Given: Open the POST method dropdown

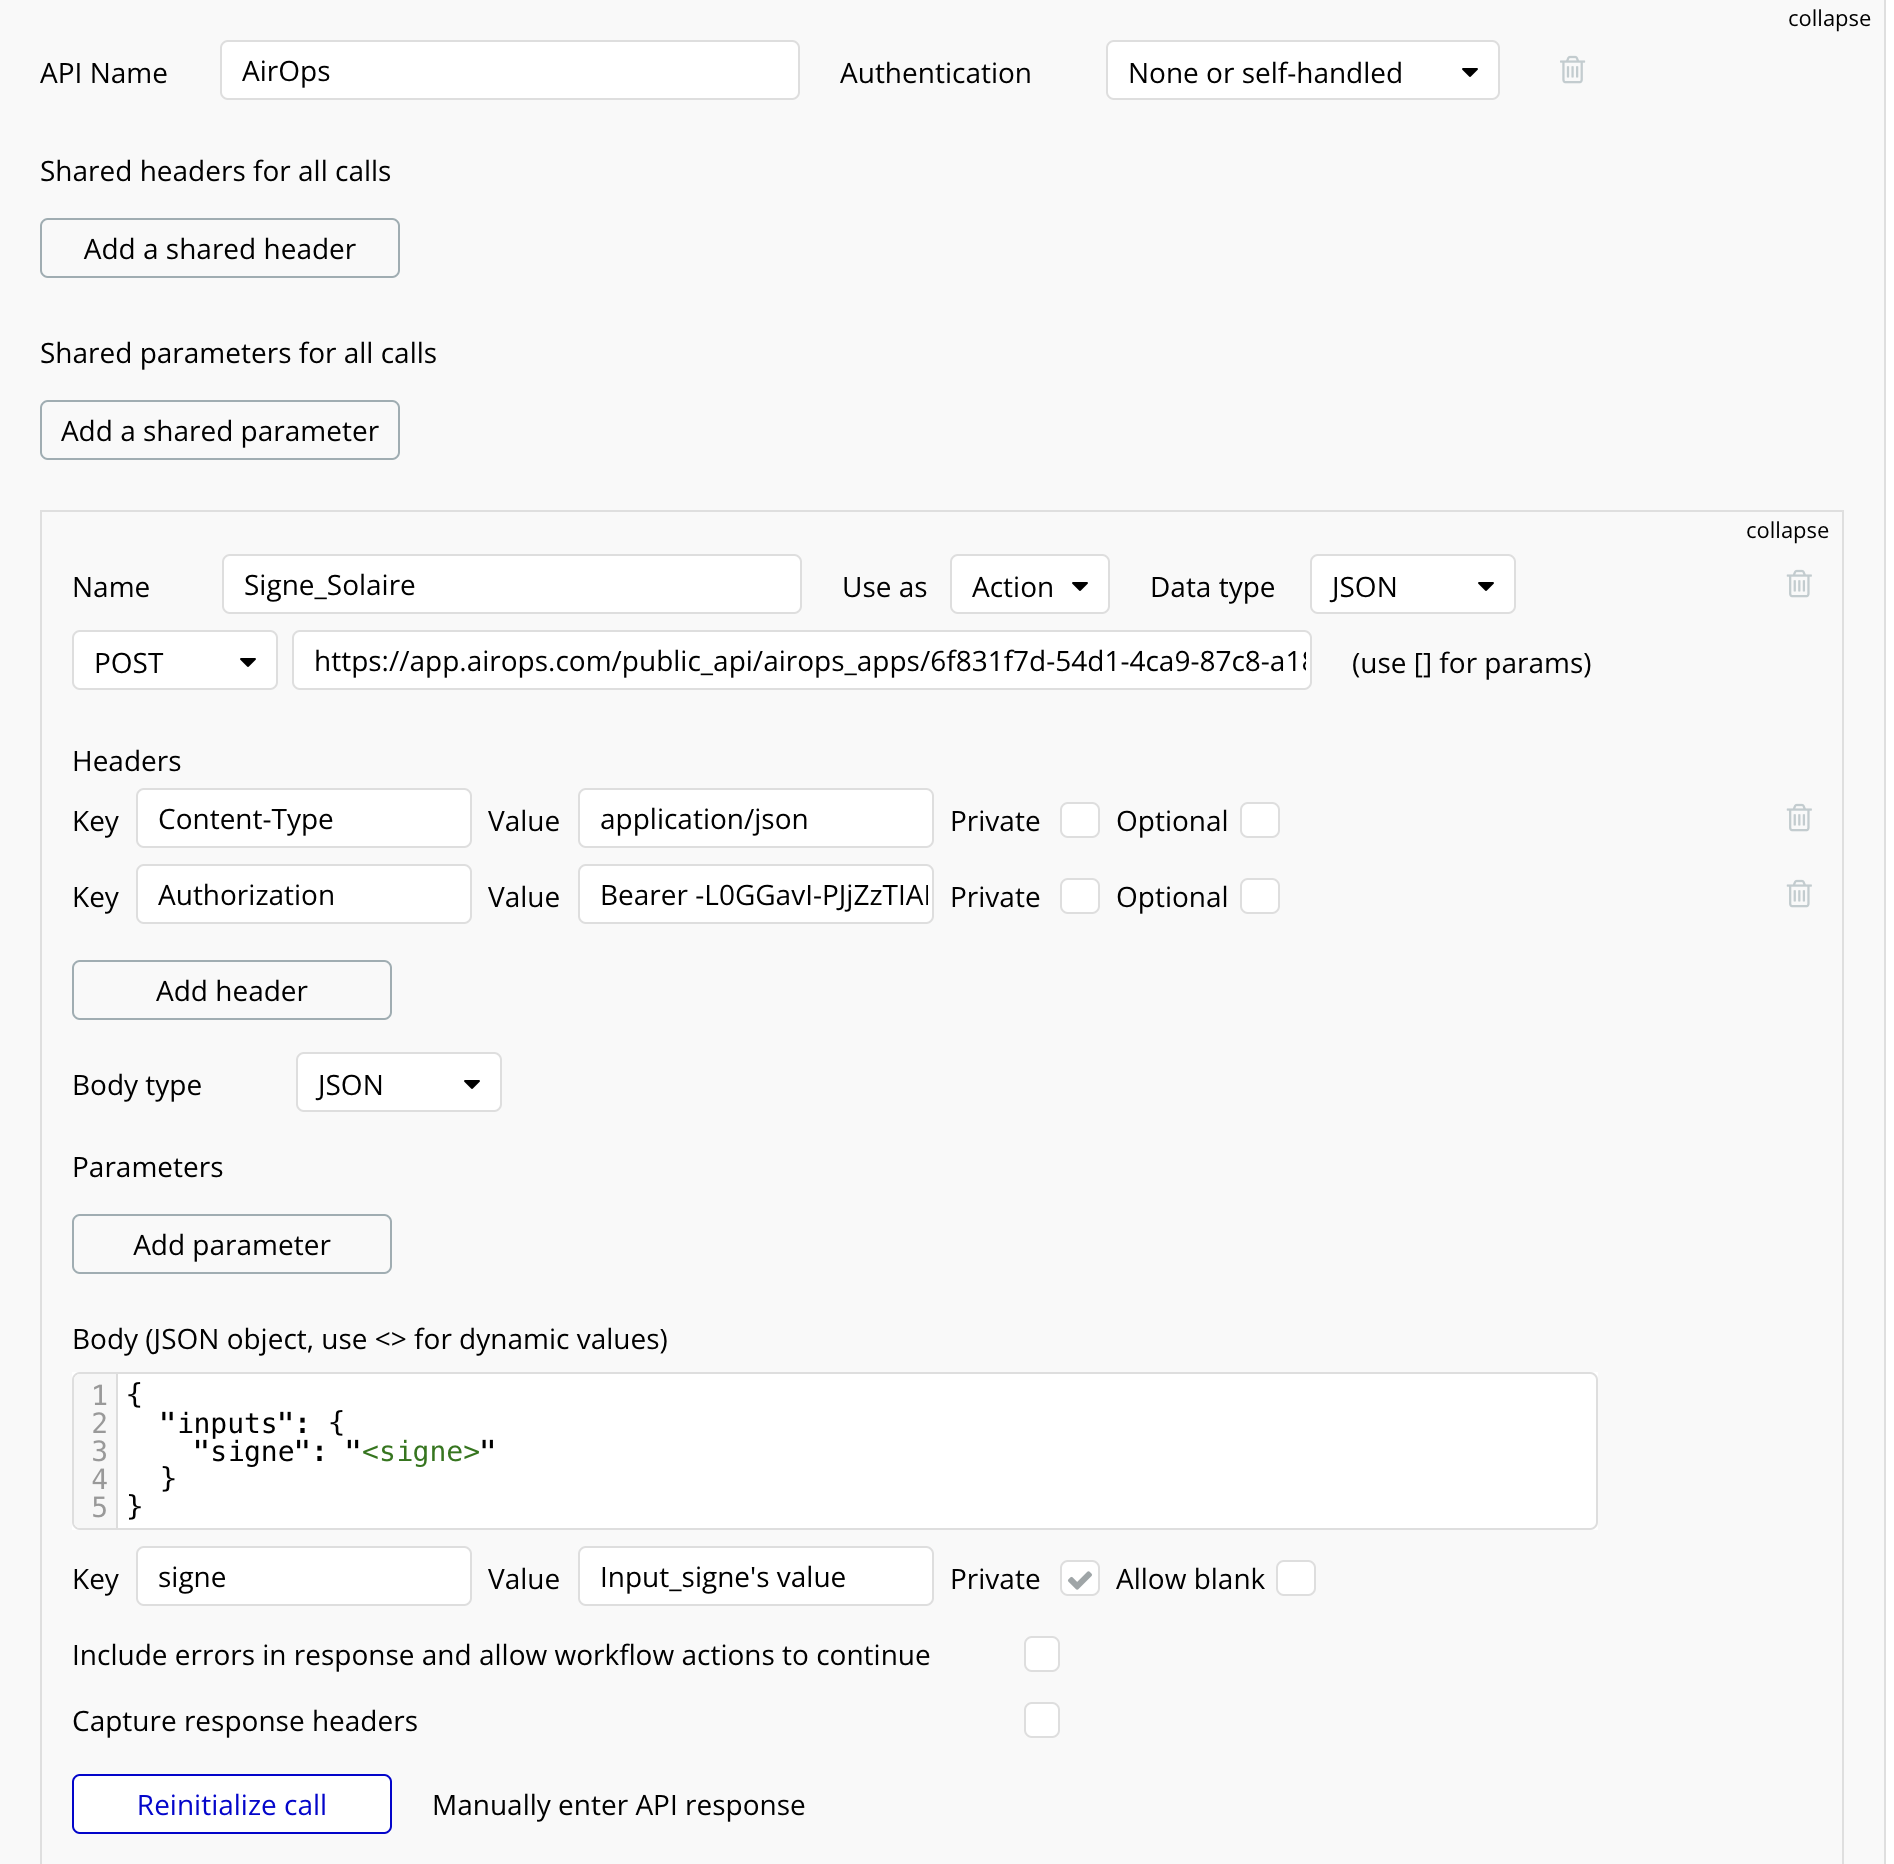Looking at the screenshot, I should click(175, 661).
